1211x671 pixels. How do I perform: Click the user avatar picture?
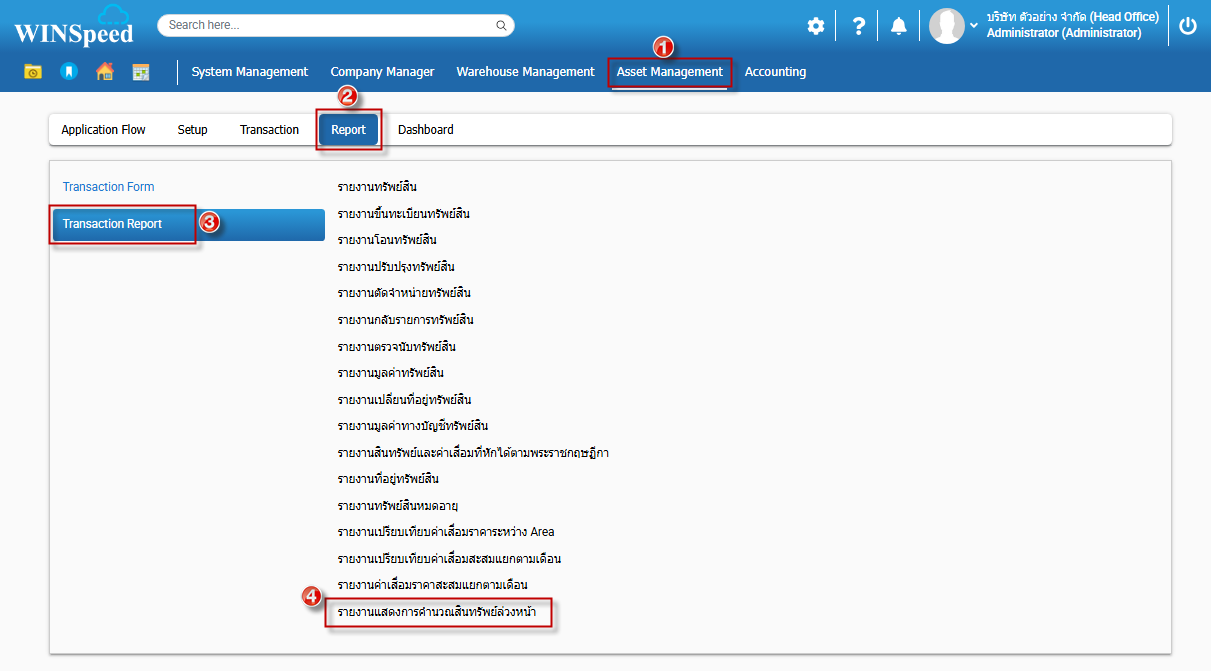(x=946, y=26)
